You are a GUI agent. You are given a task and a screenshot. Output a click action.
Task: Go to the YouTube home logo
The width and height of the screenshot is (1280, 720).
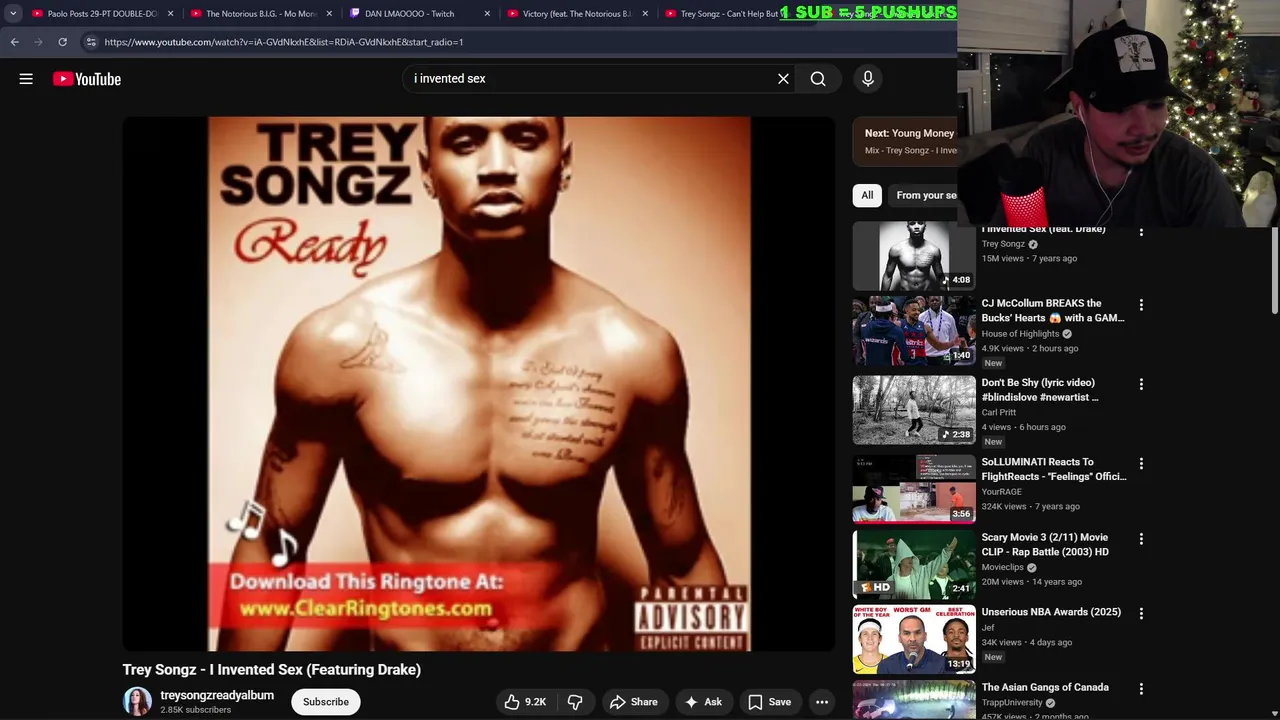(x=87, y=79)
